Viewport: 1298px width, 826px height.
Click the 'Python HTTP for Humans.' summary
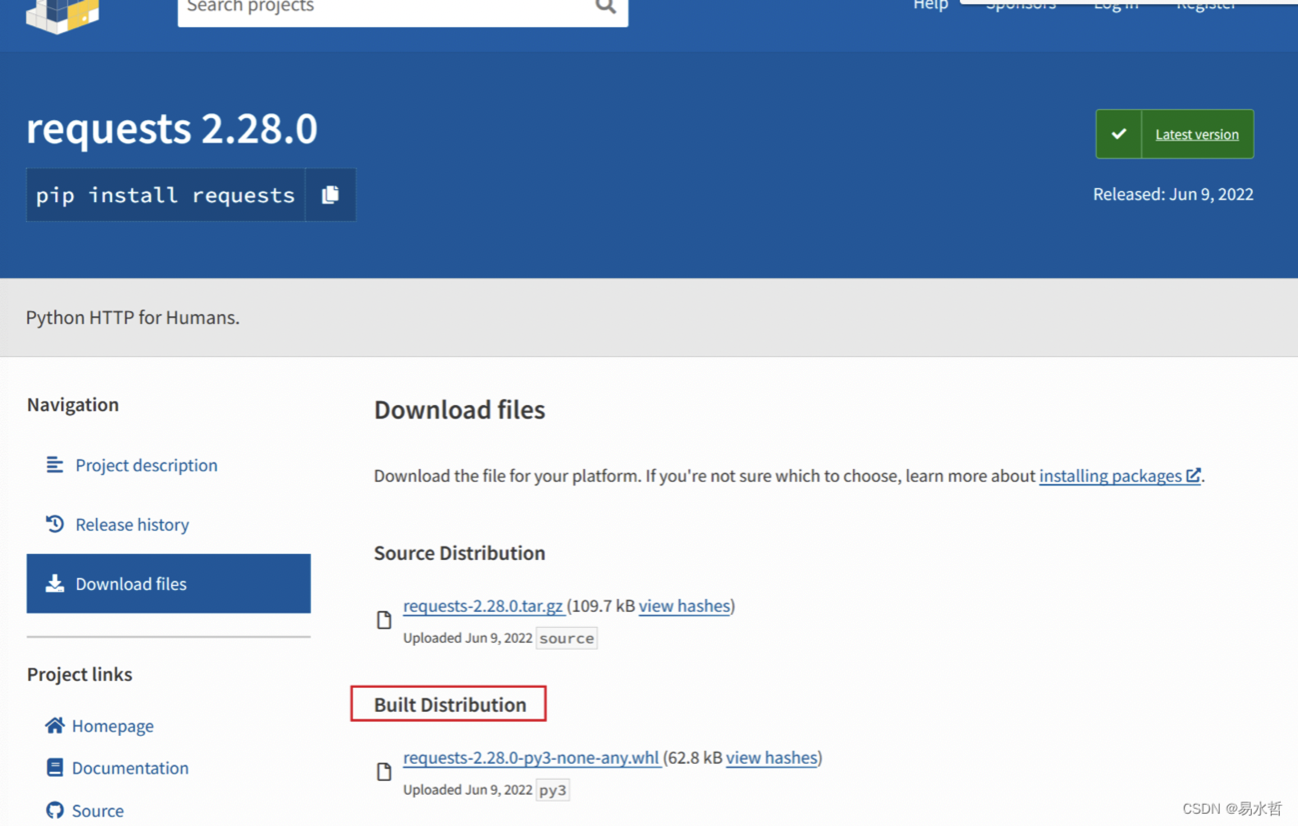point(133,318)
